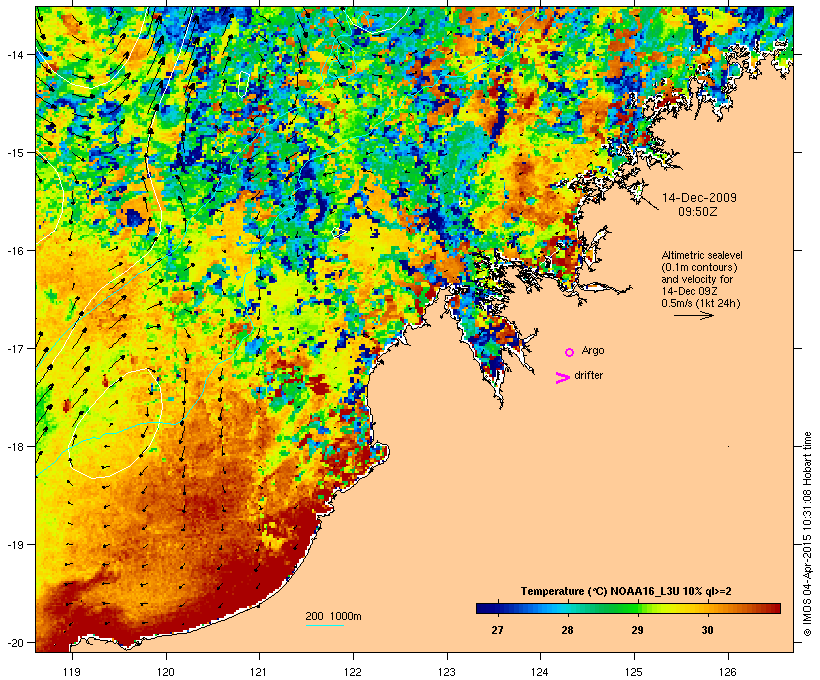Click the '-15' latitude axis label

[15, 153]
